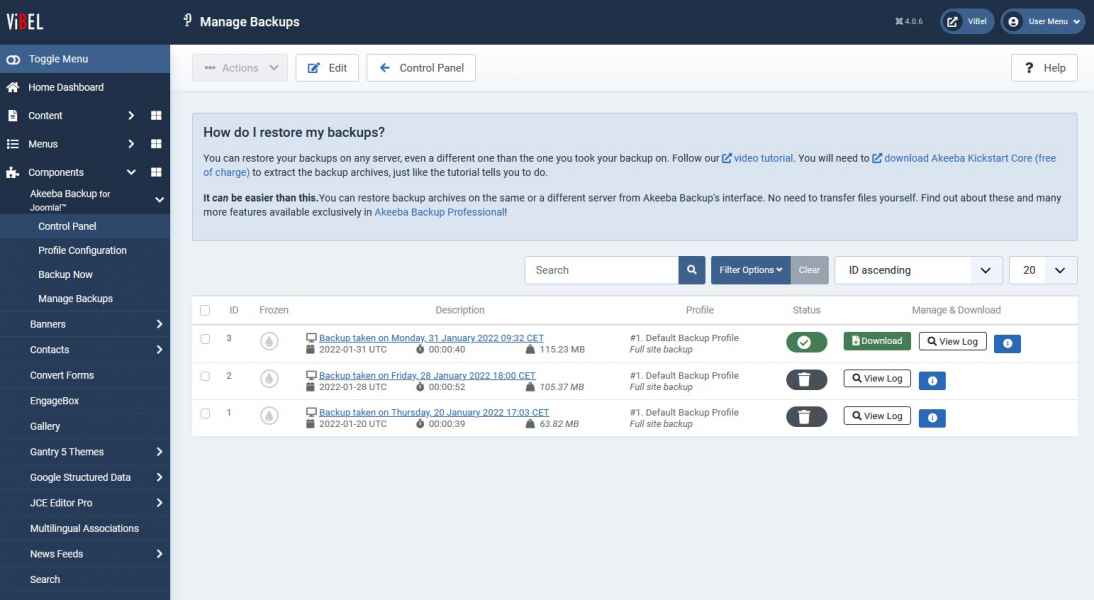Collapse Akeeba Backup for Joomla submenu

tap(159, 200)
